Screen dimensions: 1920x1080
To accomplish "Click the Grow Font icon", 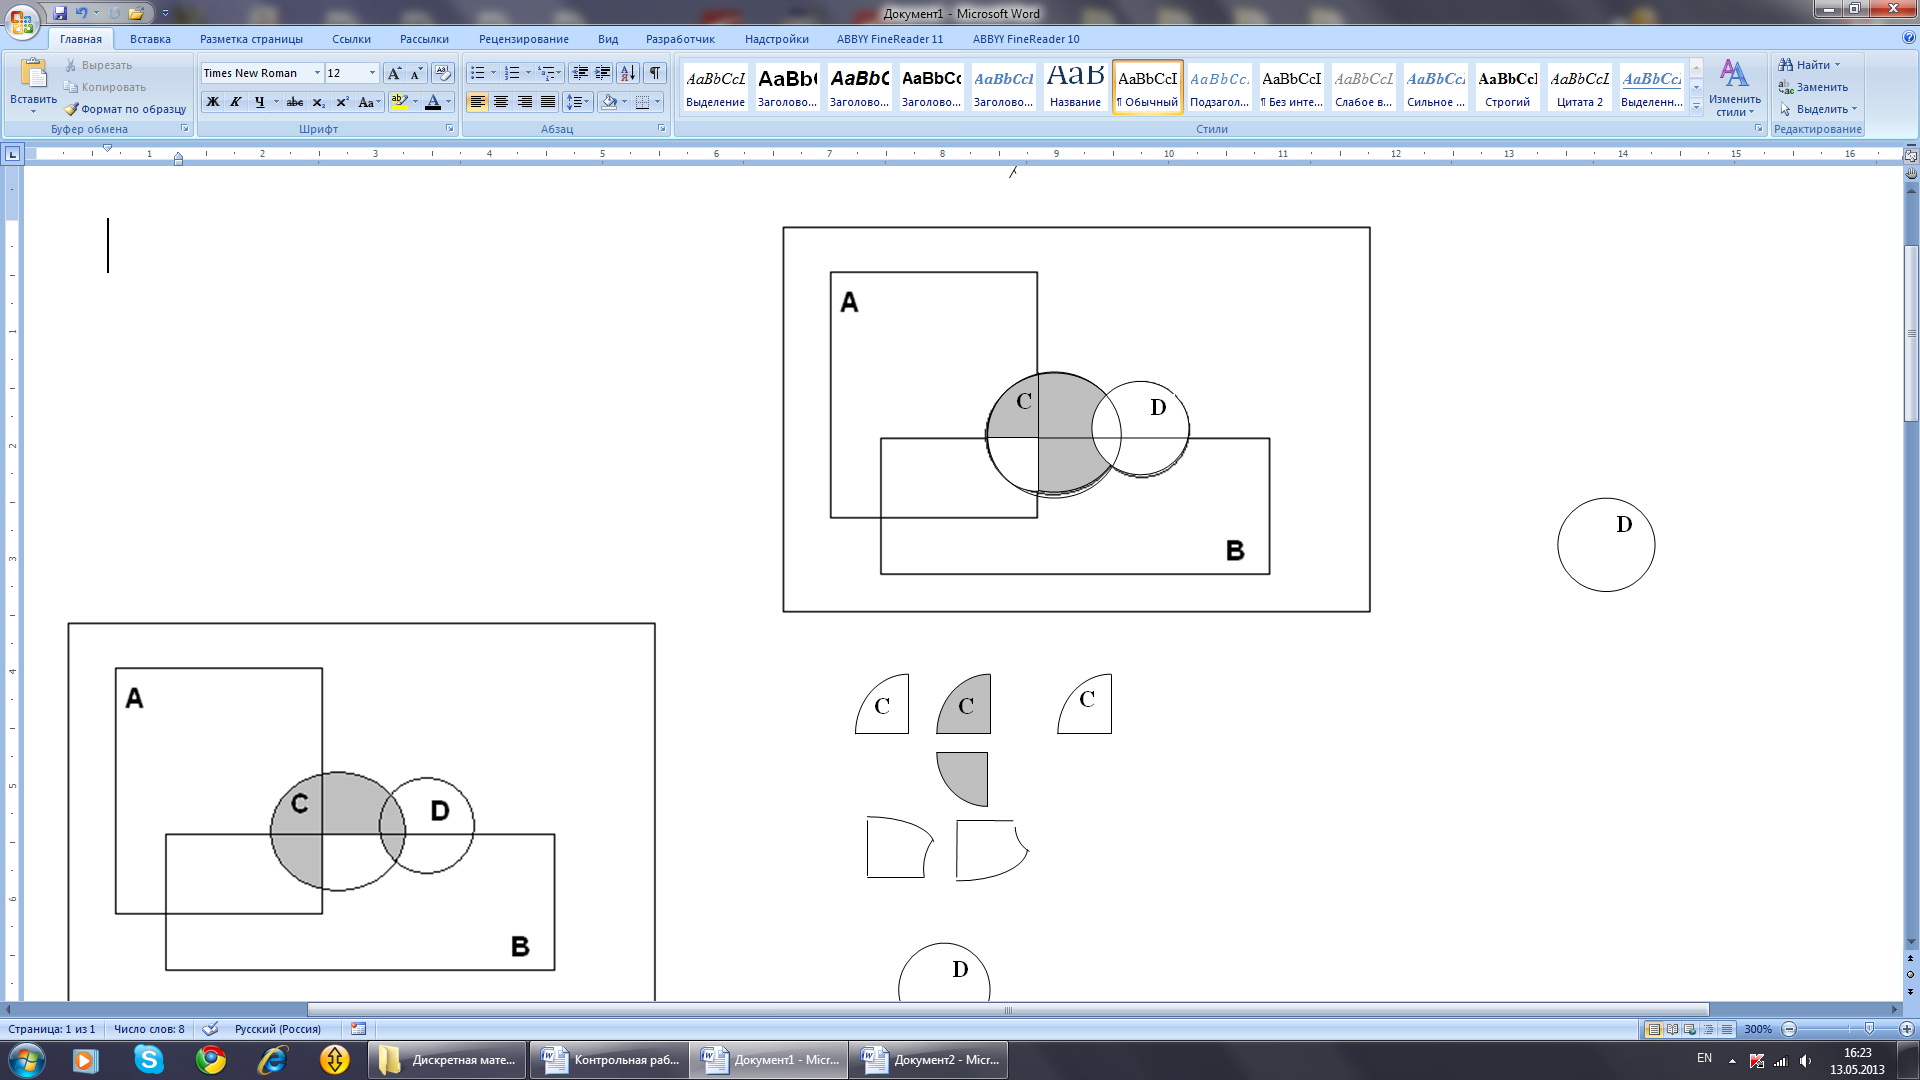I will coord(394,73).
